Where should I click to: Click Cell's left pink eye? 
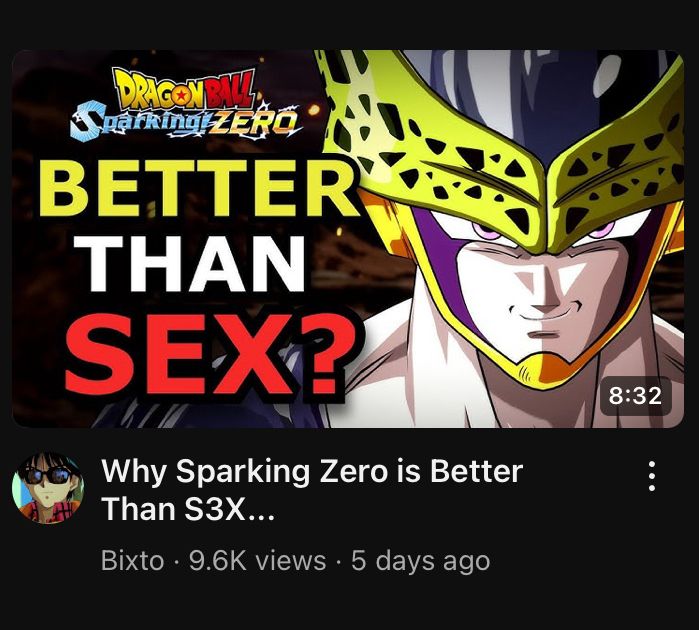point(487,231)
